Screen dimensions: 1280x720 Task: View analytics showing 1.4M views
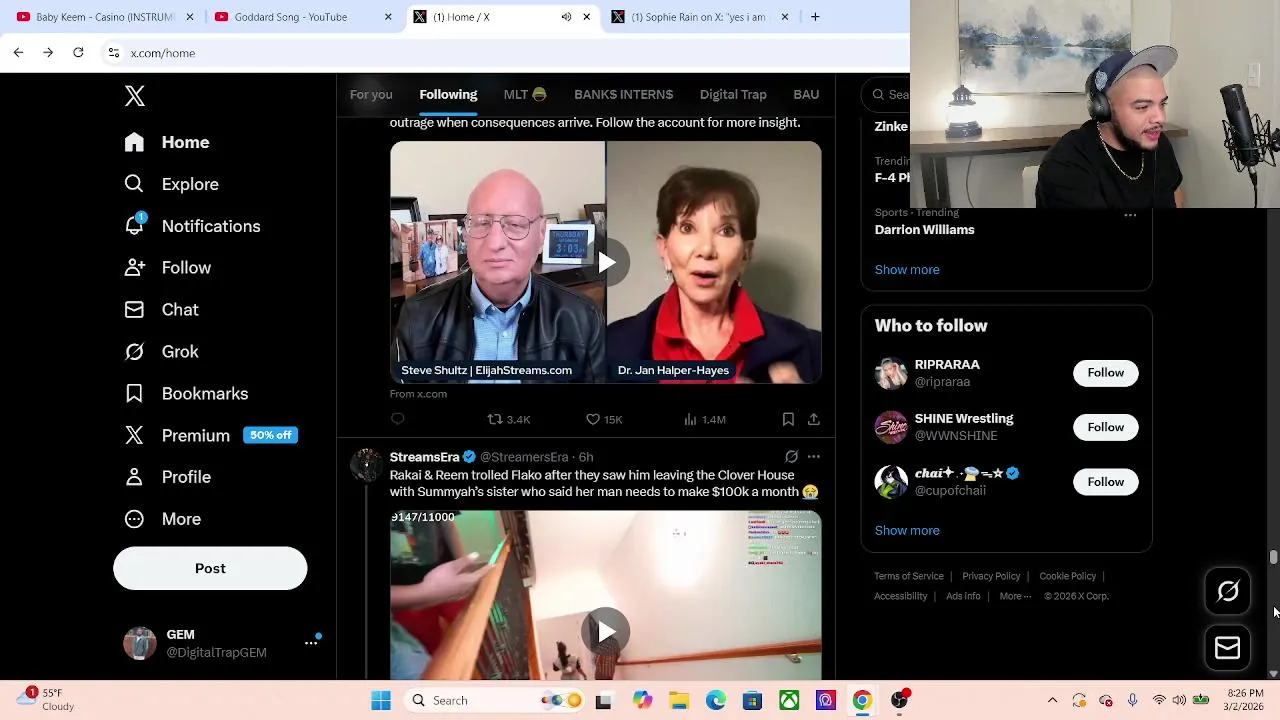[x=704, y=419]
